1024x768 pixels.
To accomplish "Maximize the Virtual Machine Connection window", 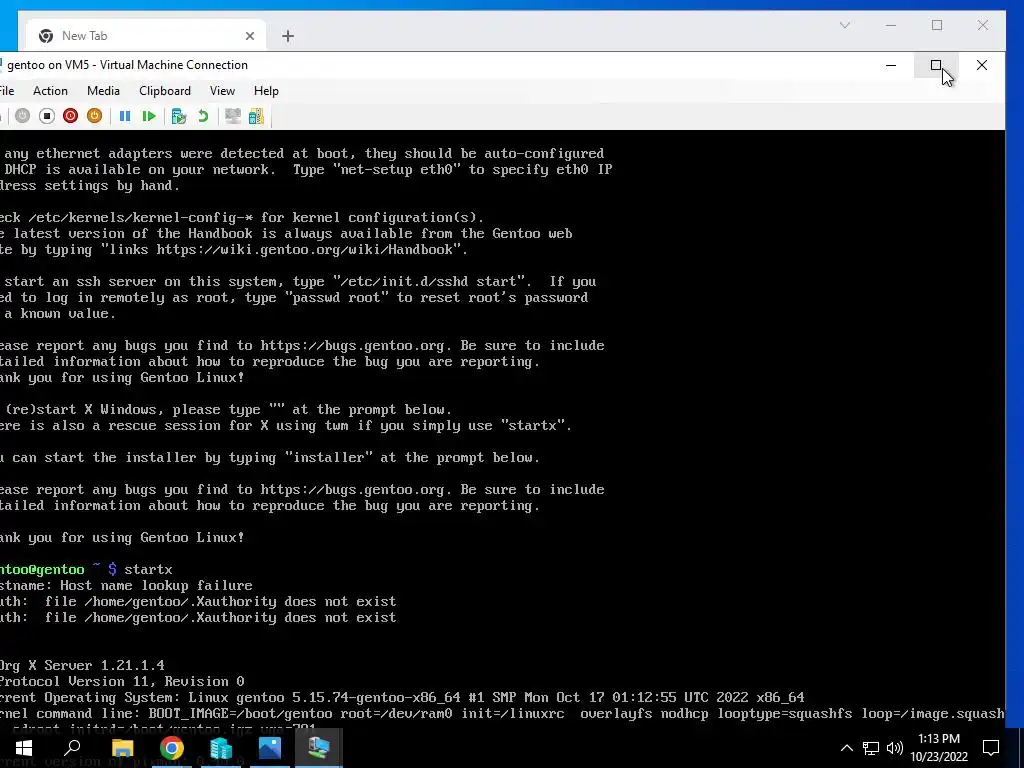I will pyautogui.click(x=936, y=65).
